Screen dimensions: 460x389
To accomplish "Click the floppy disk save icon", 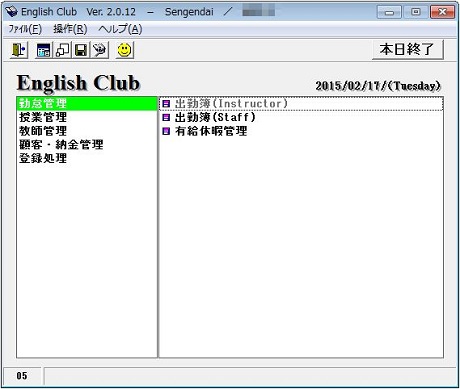I will pyautogui.click(x=81, y=50).
